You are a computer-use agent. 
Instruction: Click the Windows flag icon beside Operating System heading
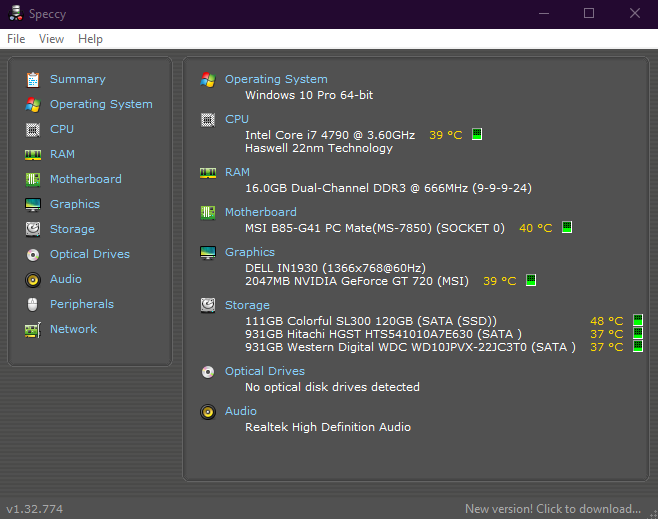point(208,80)
